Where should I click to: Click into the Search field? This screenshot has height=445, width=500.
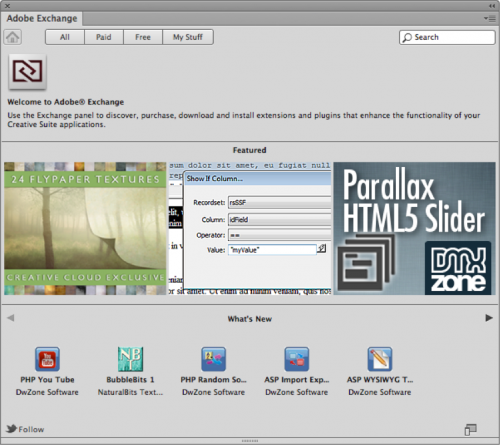point(447,37)
